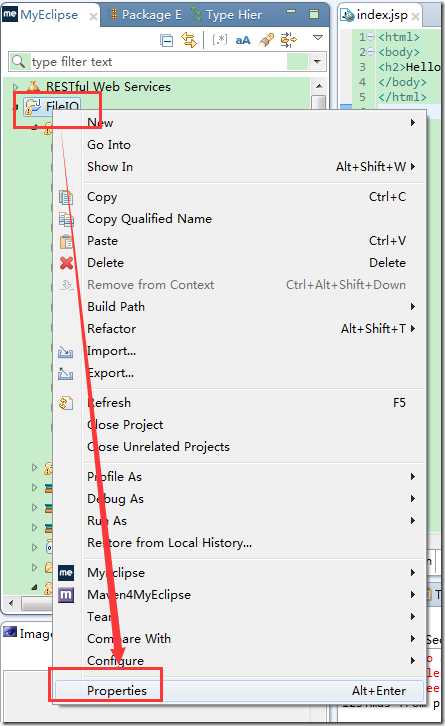Open the Show In submenu arrow
Image resolution: width=445 pixels, height=726 pixels.
click(413, 167)
